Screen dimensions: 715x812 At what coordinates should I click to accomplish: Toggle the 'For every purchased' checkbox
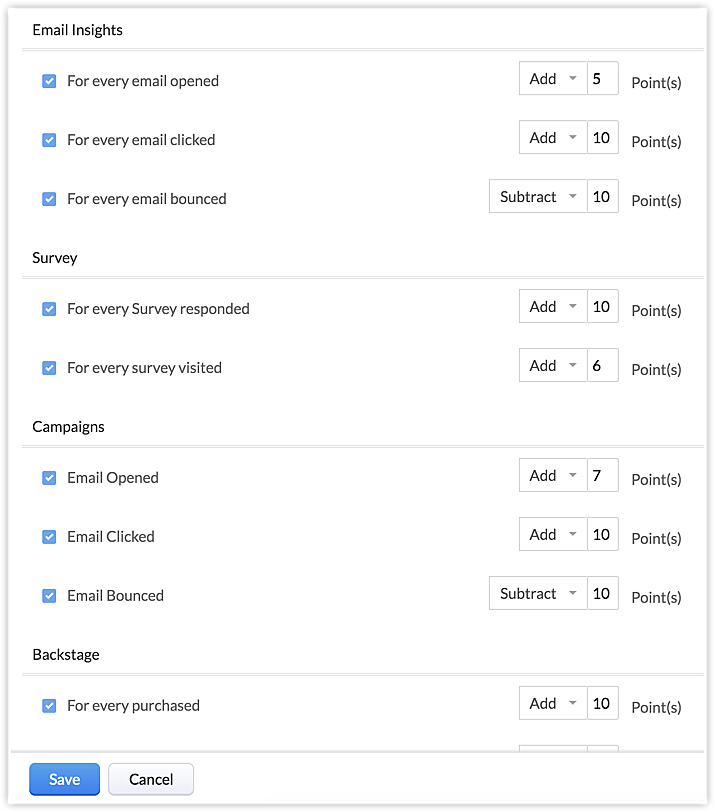[49, 706]
